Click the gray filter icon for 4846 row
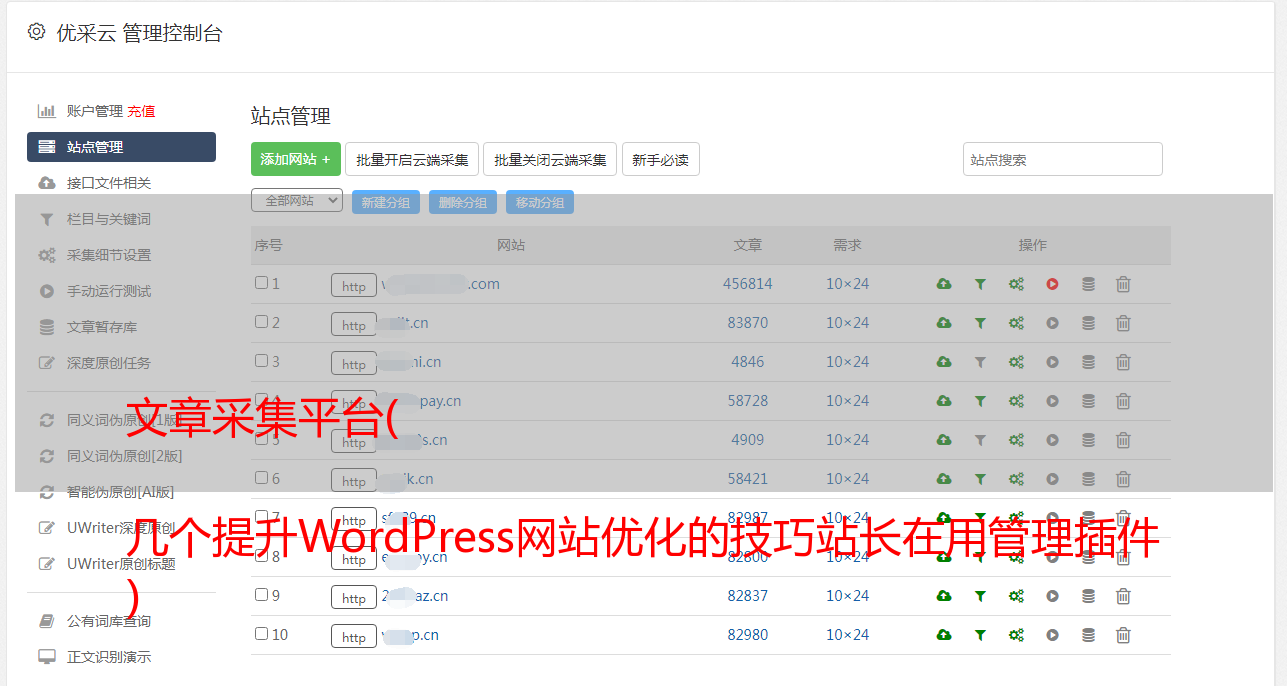The height and width of the screenshot is (686, 1287). point(980,362)
